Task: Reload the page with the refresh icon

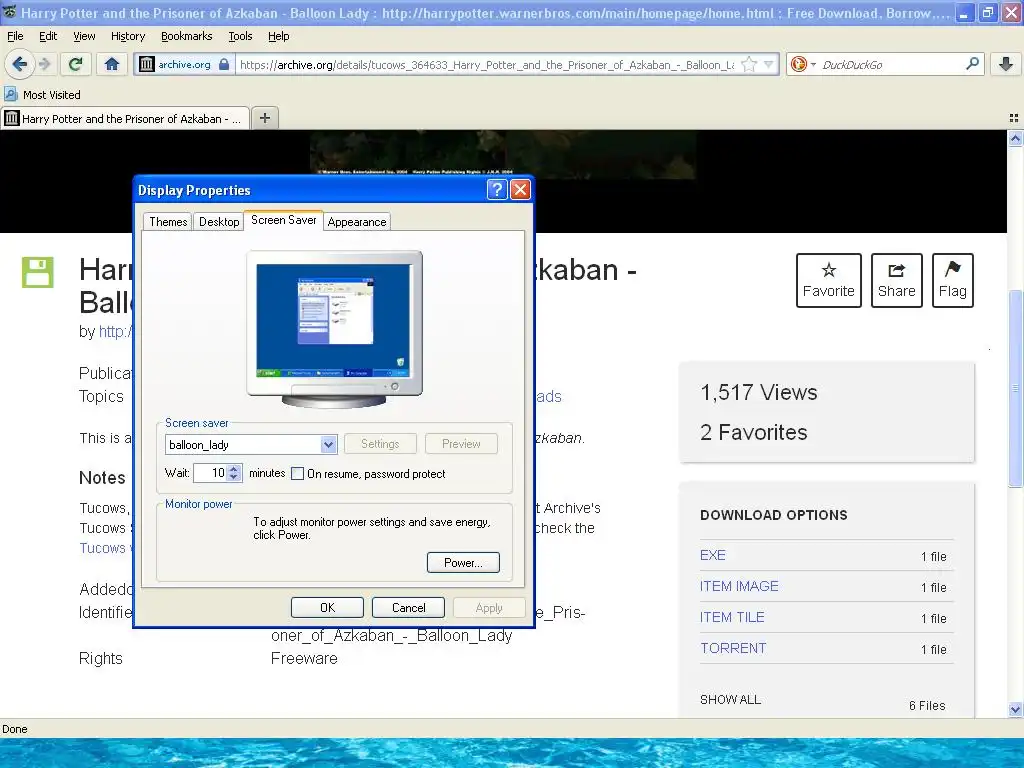Action: (x=76, y=64)
